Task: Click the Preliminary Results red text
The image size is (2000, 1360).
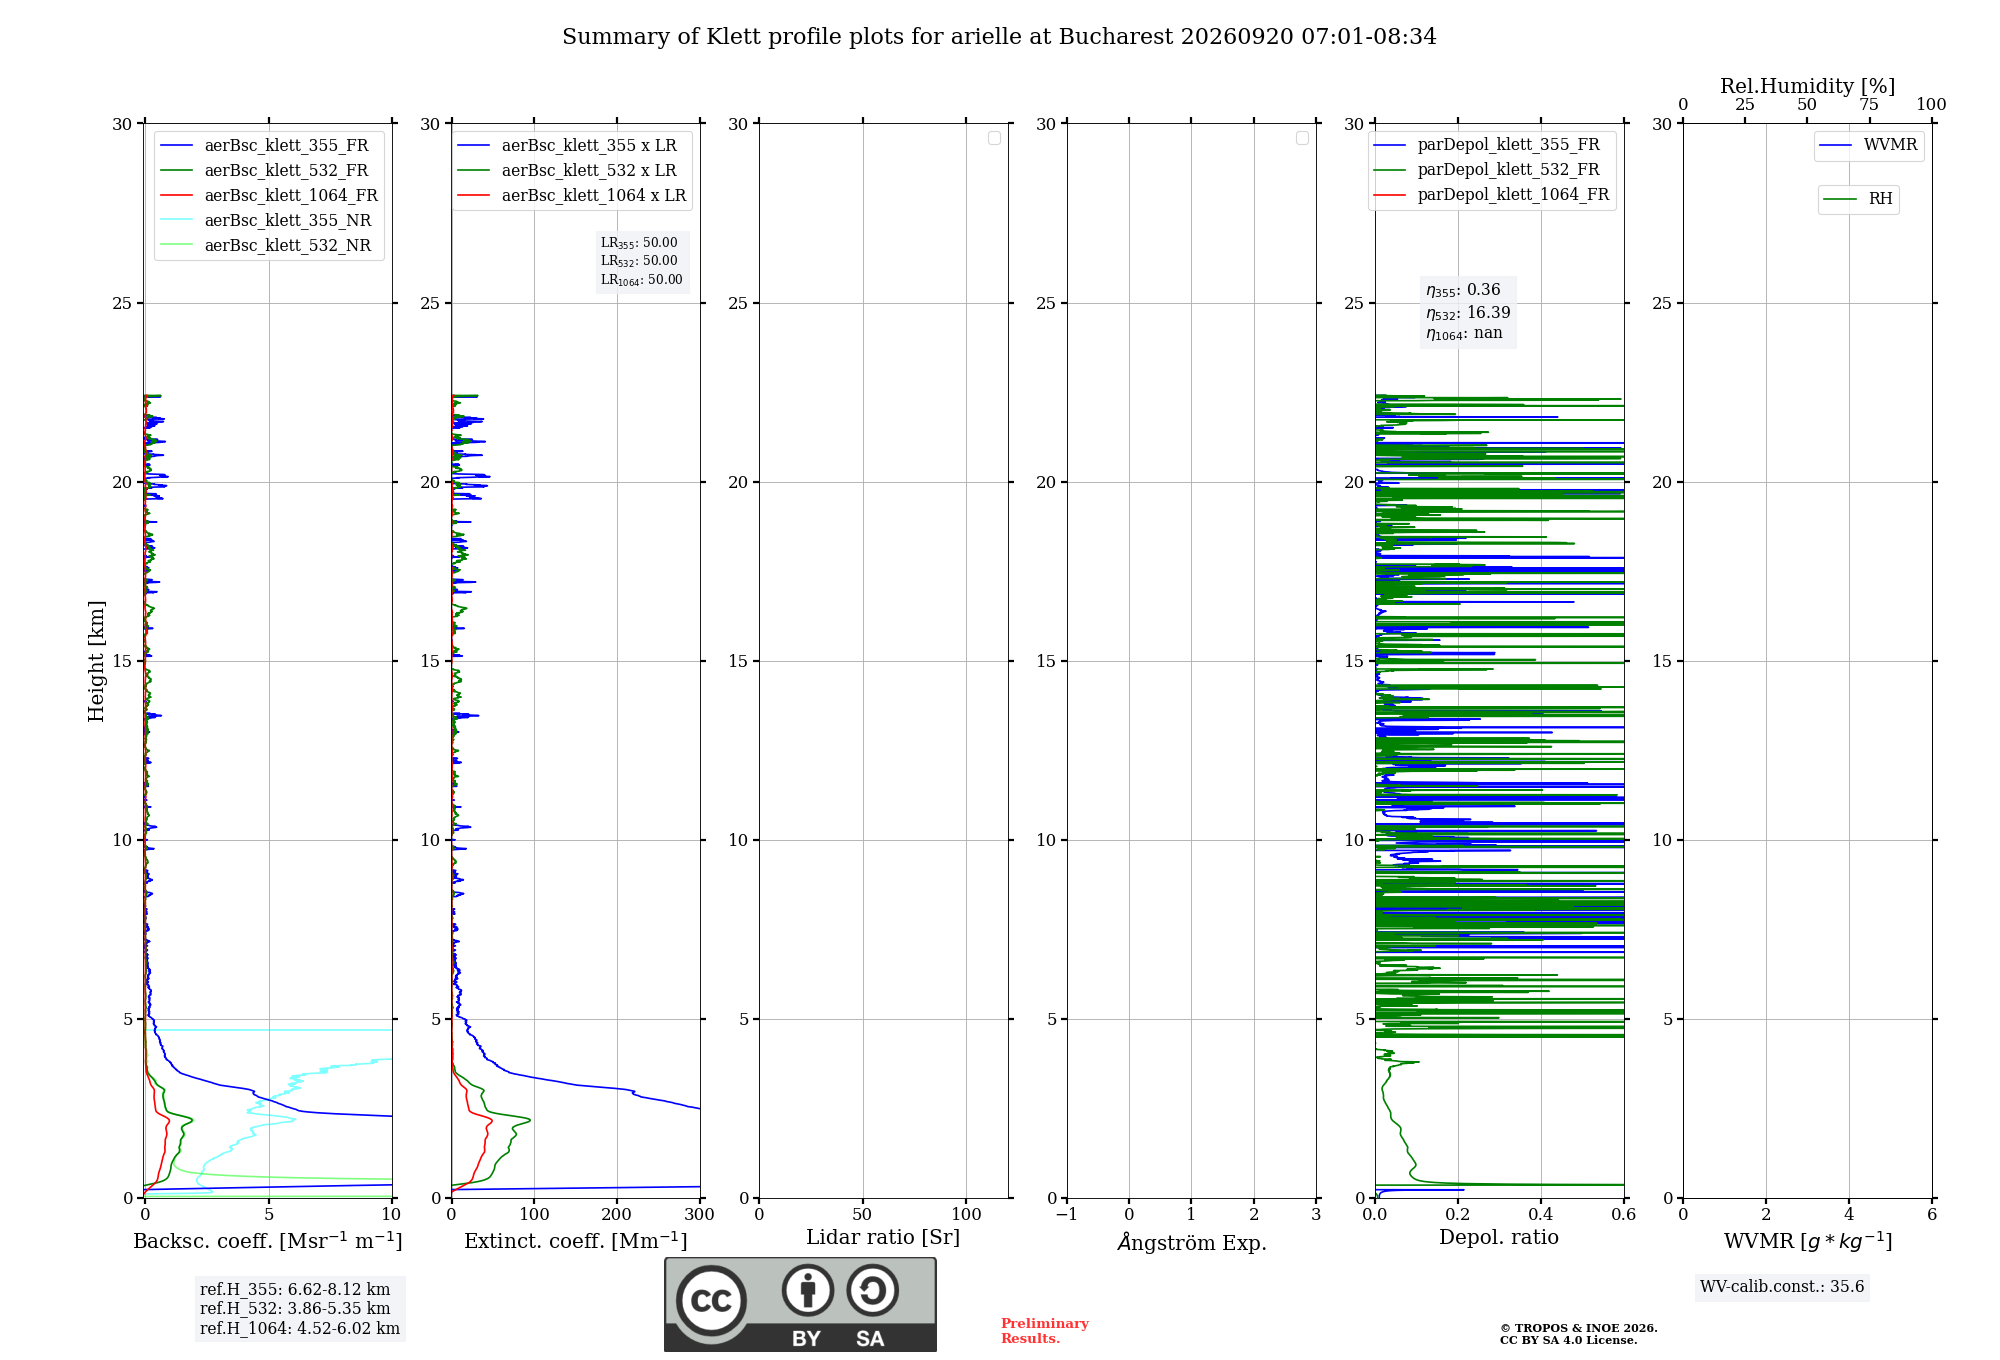Action: (1045, 1331)
